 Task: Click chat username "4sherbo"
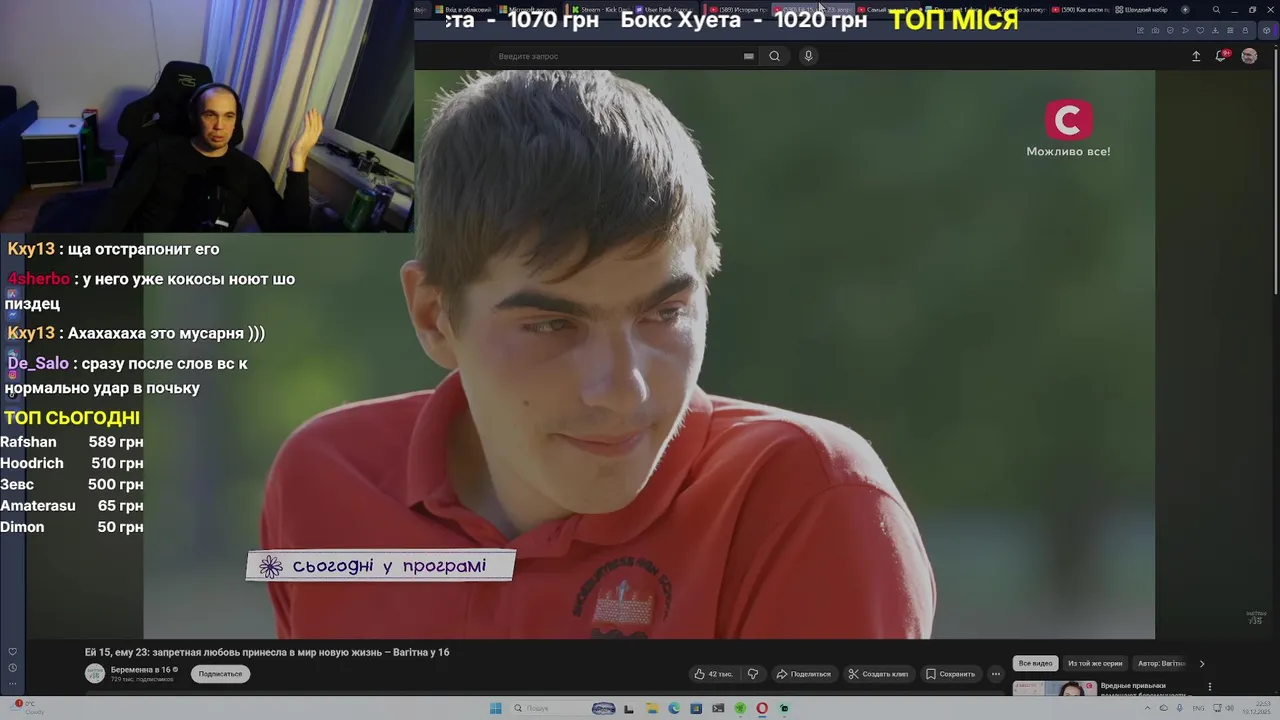(39, 279)
